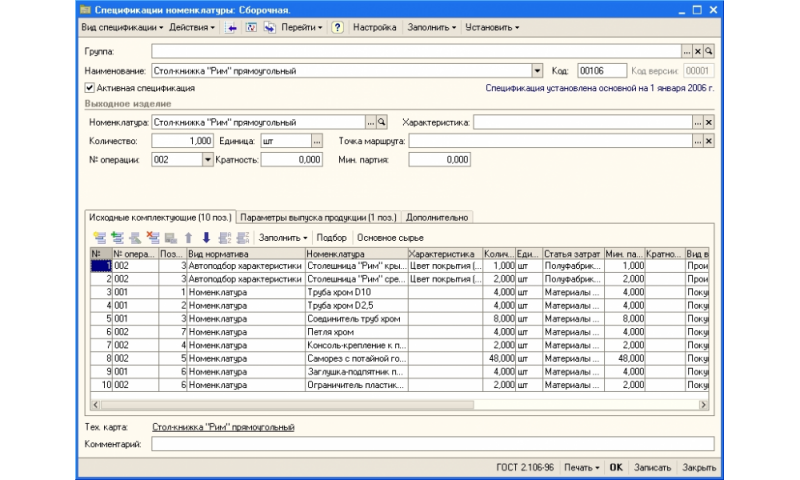Image resolution: width=800 pixels, height=480 pixels.
Task: Click the add row icon in table toolbar
Action: coord(99,238)
